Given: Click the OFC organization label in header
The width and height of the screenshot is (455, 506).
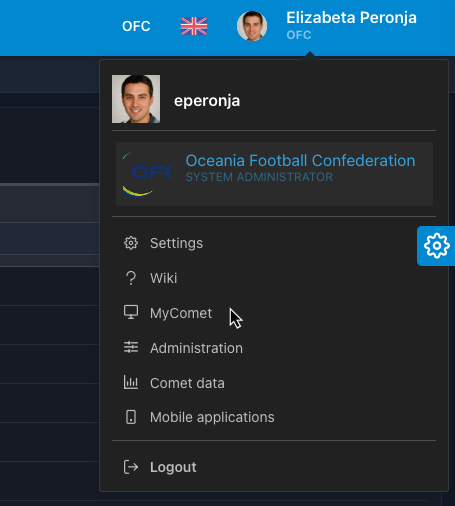Looking at the screenshot, I should (136, 26).
